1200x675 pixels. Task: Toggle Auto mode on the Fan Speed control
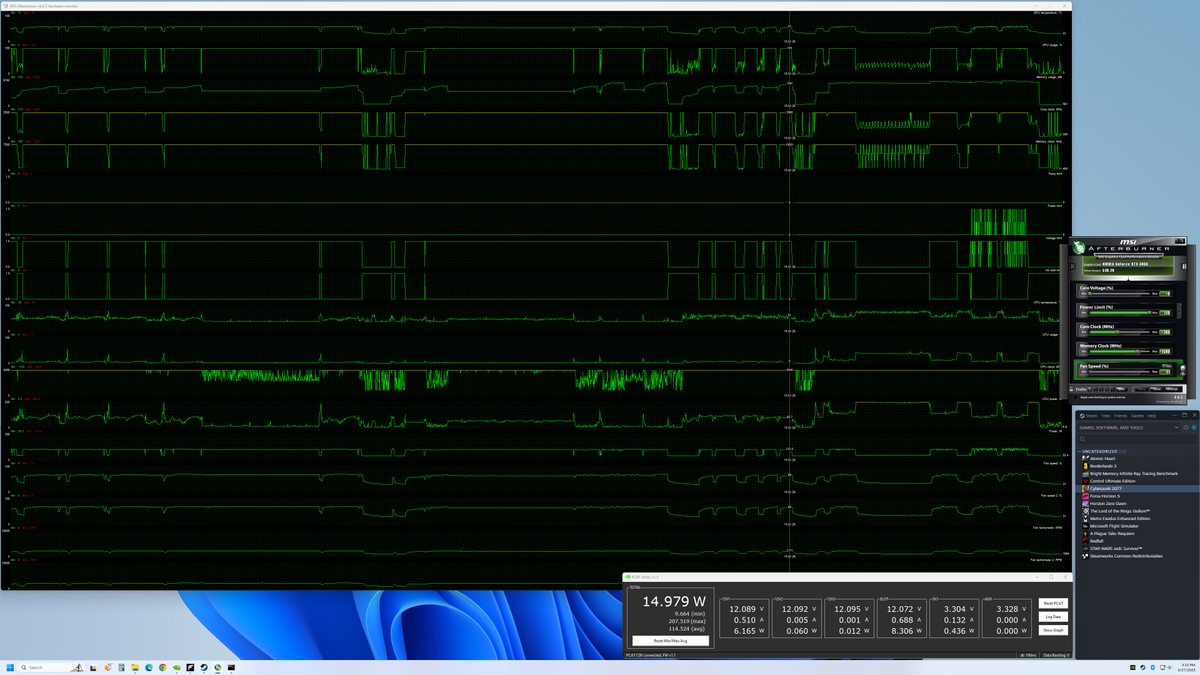(x=1164, y=366)
